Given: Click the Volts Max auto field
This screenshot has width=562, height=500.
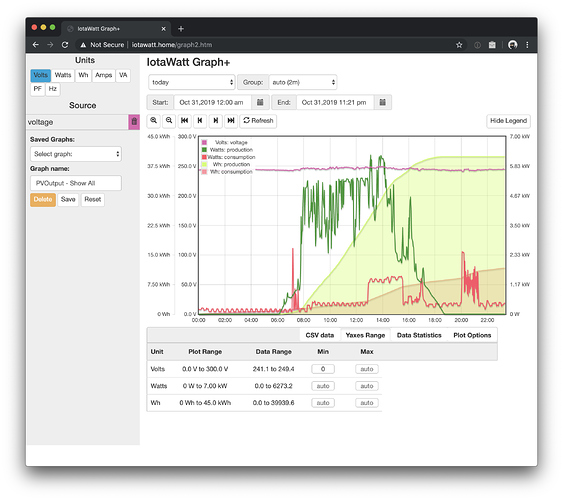Looking at the screenshot, I should tap(367, 369).
